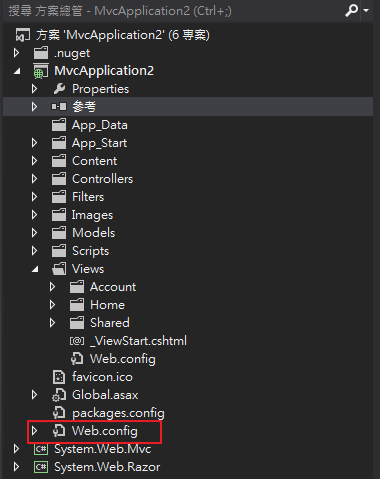
Task: Select the System.Web.Razor project name
Action: (x=107, y=467)
